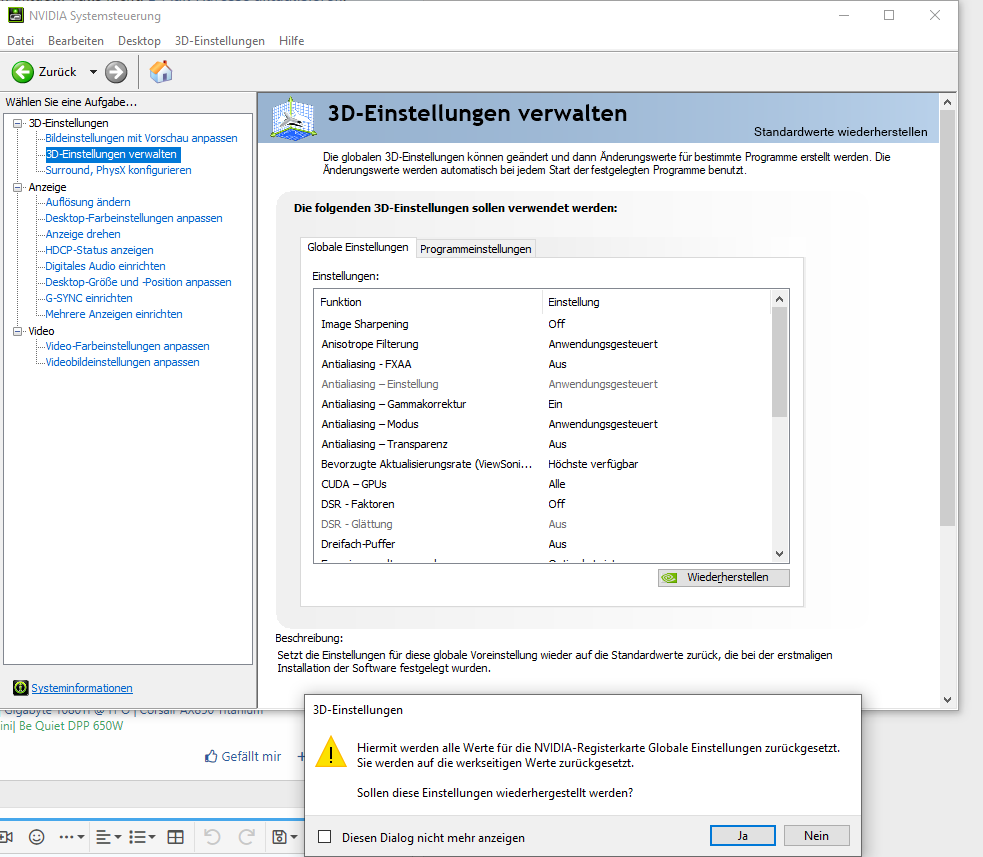
Task: Open the text alignment dropdown in editor
Action: click(108, 837)
